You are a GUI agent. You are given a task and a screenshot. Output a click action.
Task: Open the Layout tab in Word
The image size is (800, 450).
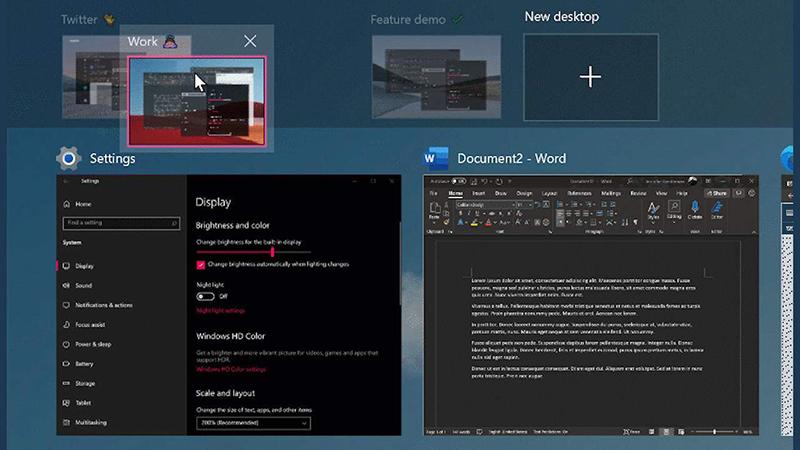point(549,192)
